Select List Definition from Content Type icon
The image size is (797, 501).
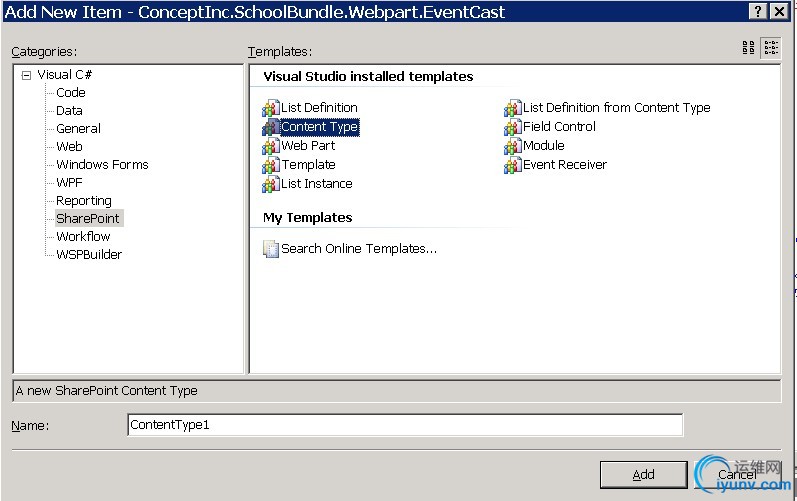(512, 108)
